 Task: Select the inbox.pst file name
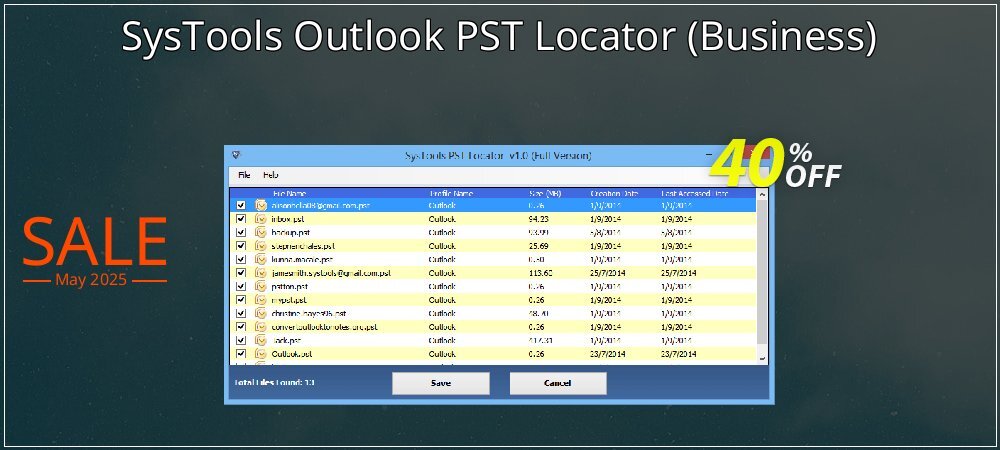tap(288, 219)
